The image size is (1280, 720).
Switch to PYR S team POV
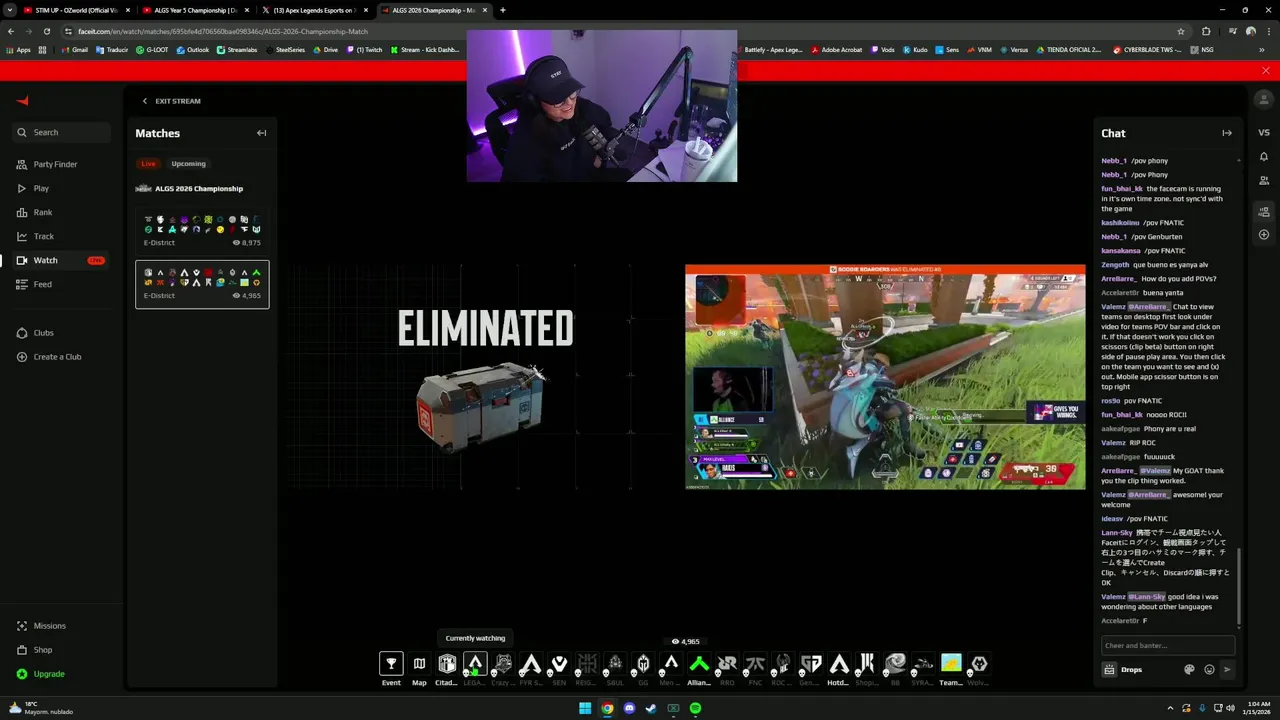[x=531, y=664]
